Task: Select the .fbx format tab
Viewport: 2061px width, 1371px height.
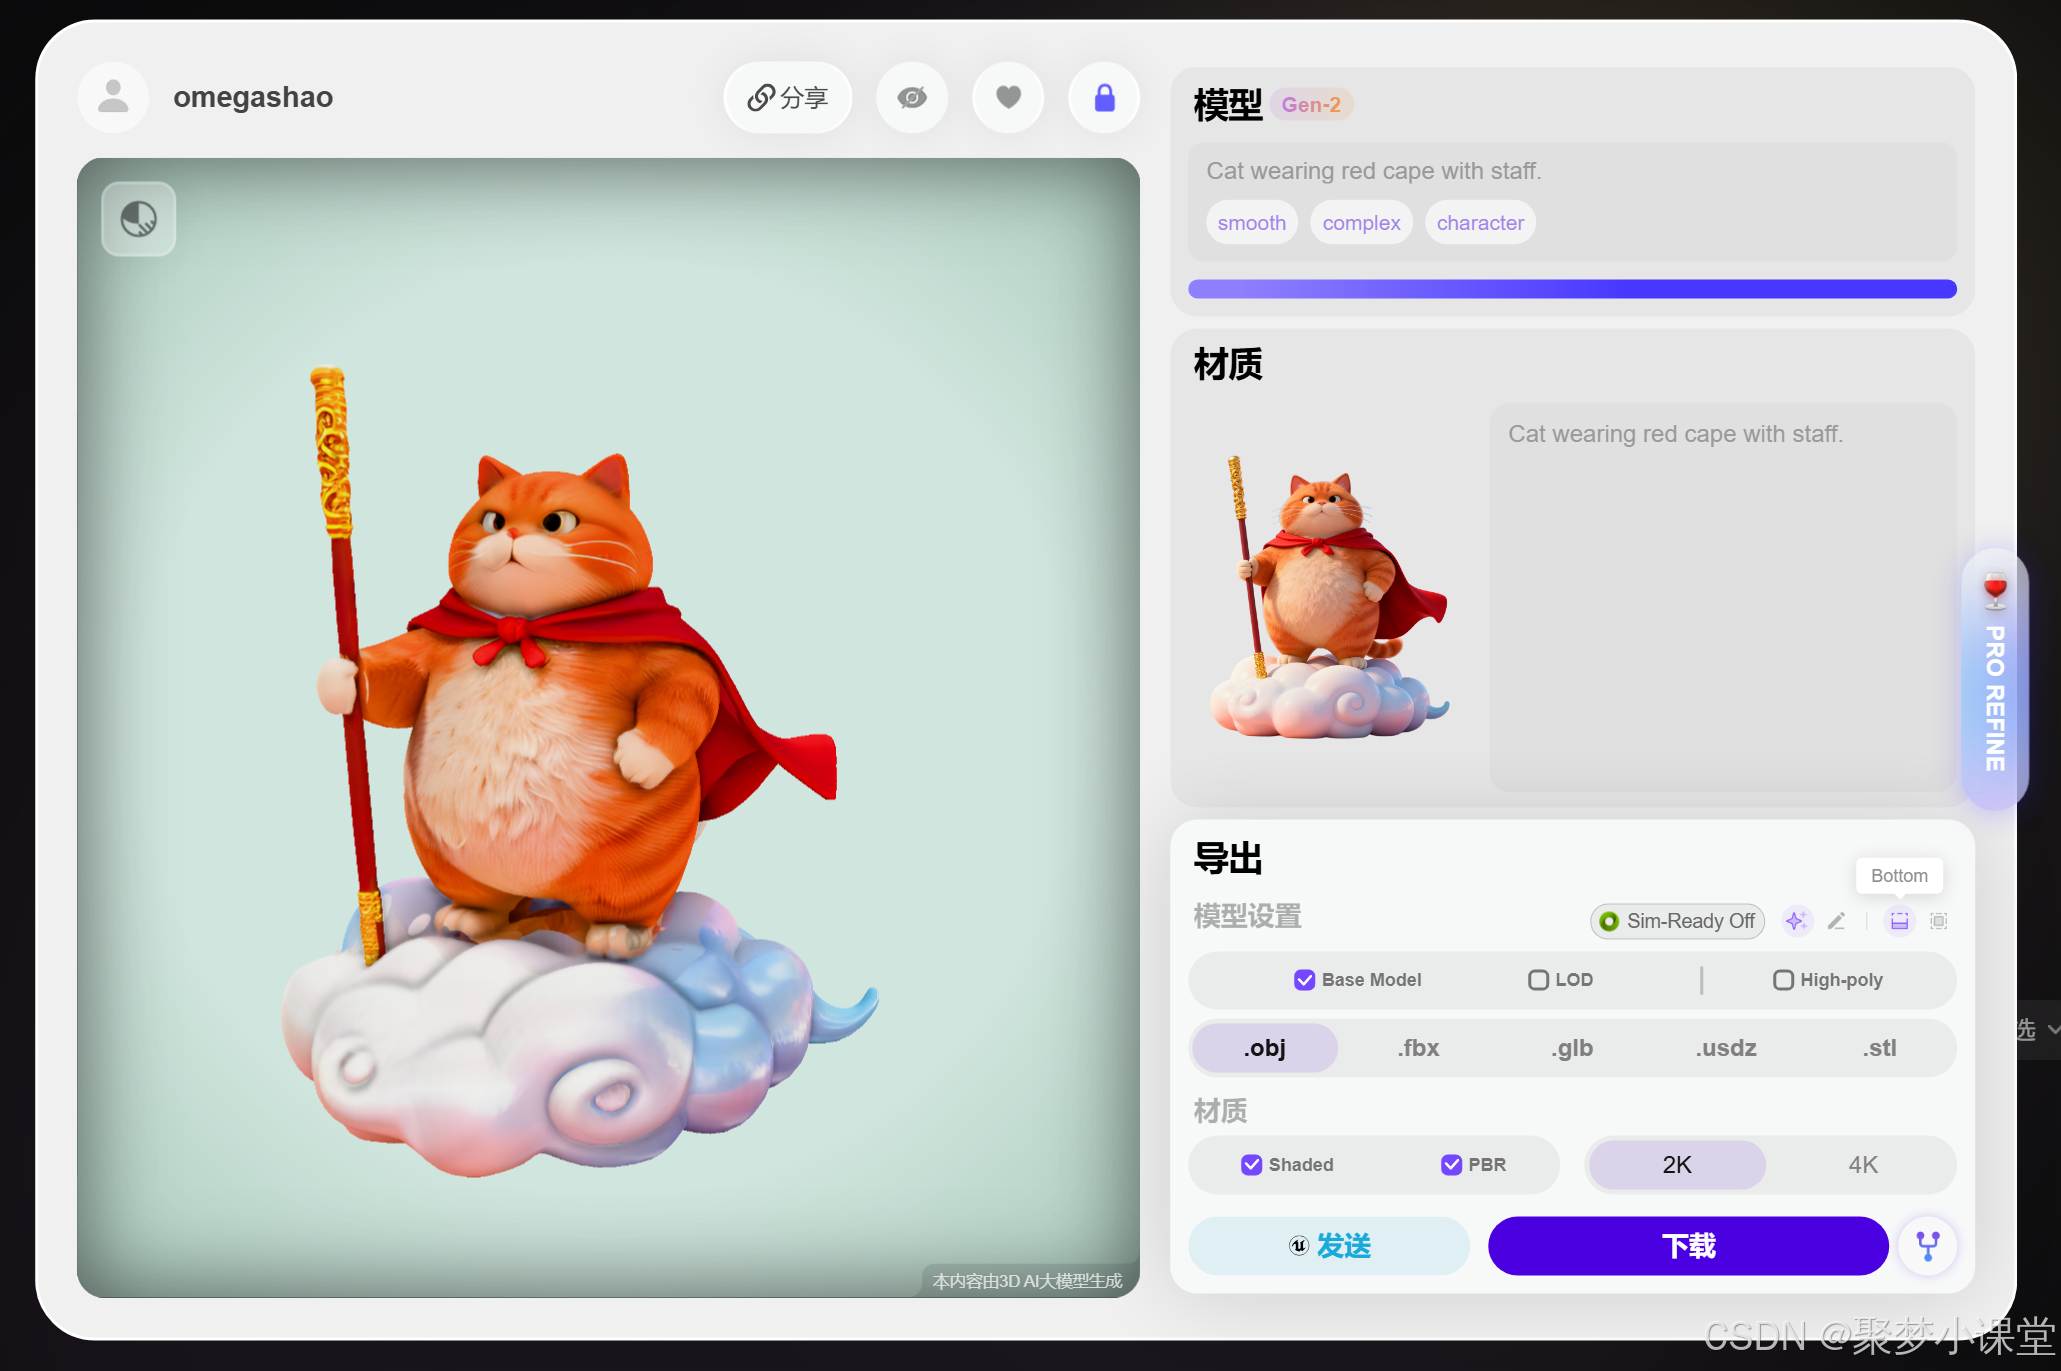Action: point(1418,1048)
